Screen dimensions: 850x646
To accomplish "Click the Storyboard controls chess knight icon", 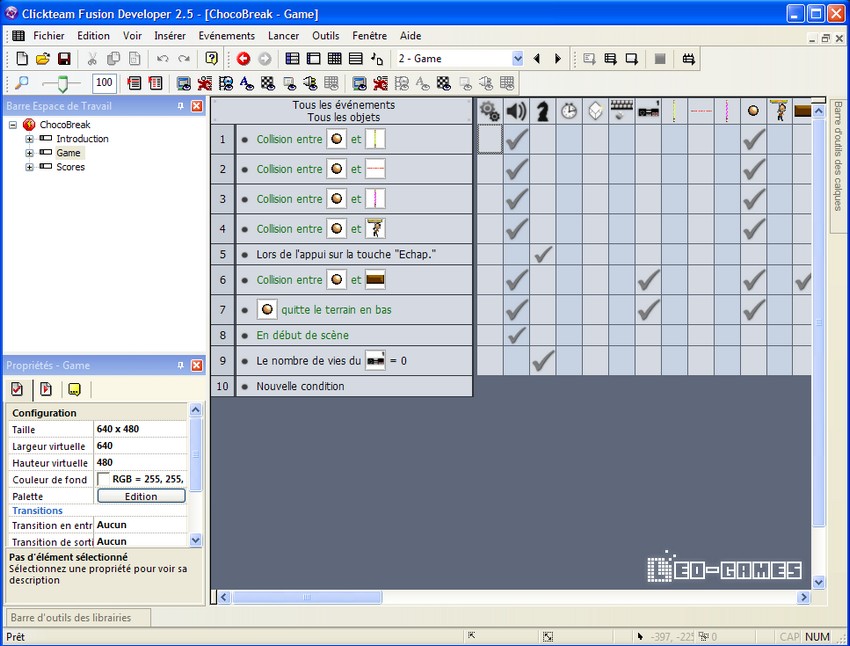I will [x=542, y=111].
